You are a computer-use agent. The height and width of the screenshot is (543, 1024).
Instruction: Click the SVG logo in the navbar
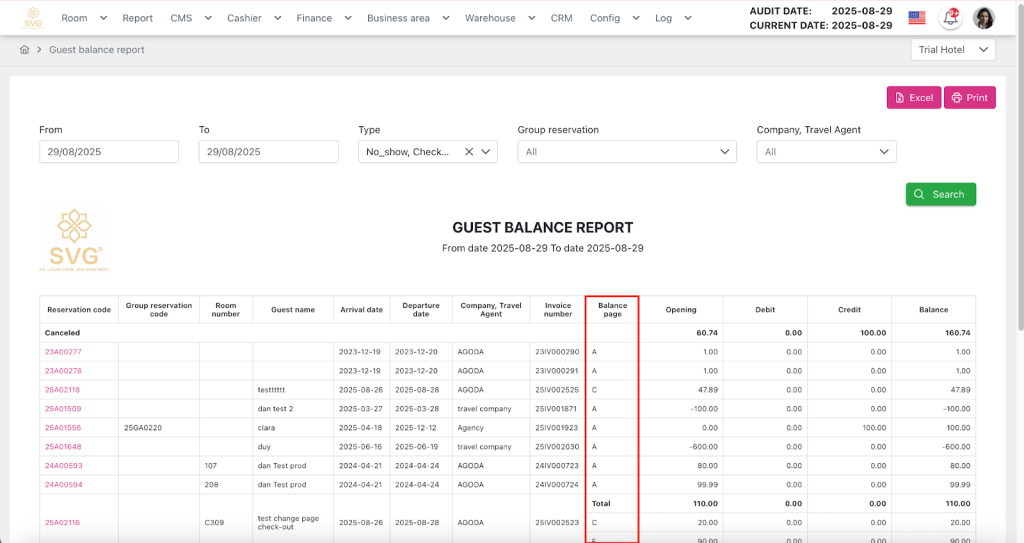tap(34, 18)
